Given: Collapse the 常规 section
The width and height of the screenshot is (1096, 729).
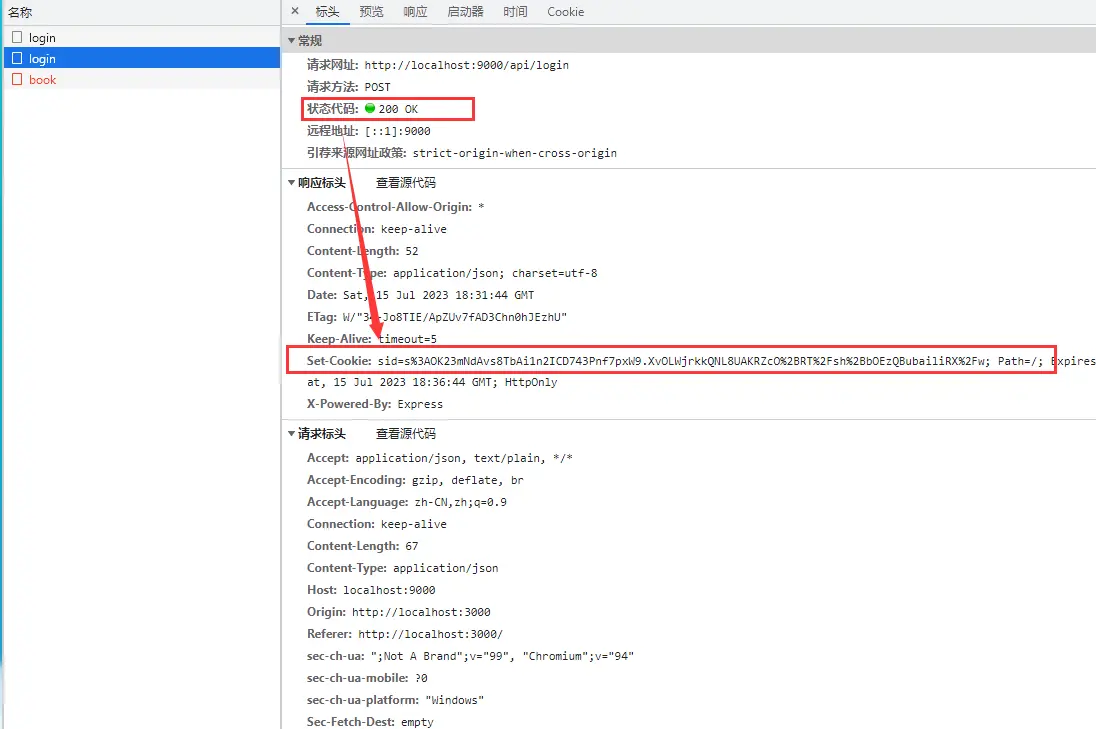Looking at the screenshot, I should pyautogui.click(x=291, y=41).
